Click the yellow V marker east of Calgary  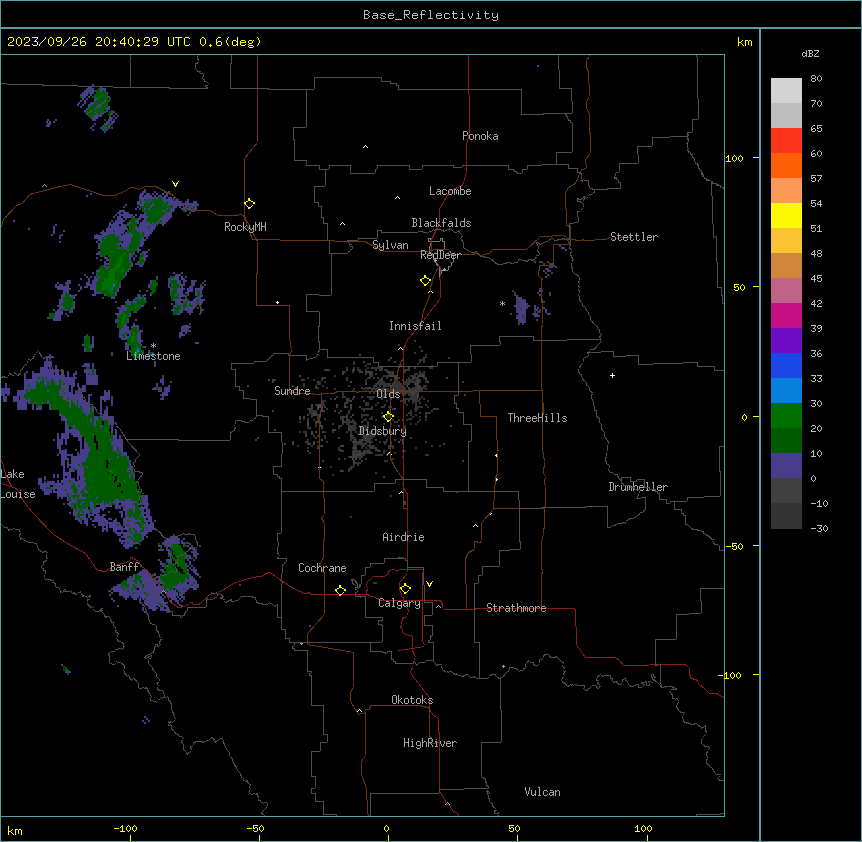coord(429,584)
